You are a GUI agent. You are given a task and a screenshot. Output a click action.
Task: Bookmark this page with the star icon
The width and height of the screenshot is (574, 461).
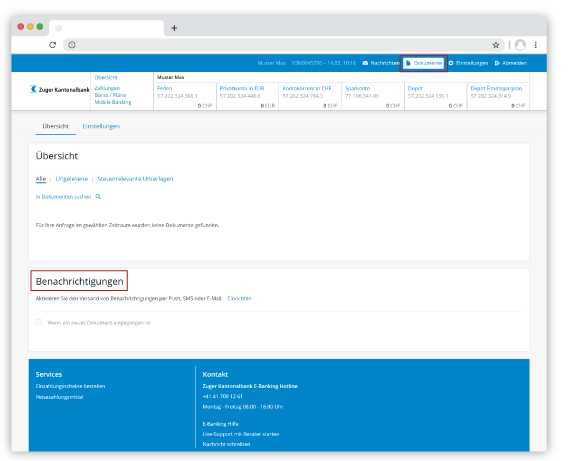pyautogui.click(x=496, y=45)
